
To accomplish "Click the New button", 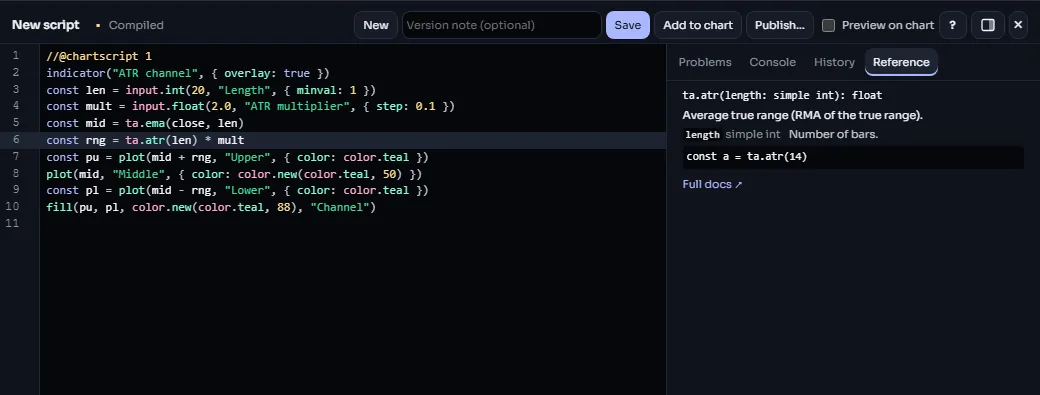I will tap(376, 25).
